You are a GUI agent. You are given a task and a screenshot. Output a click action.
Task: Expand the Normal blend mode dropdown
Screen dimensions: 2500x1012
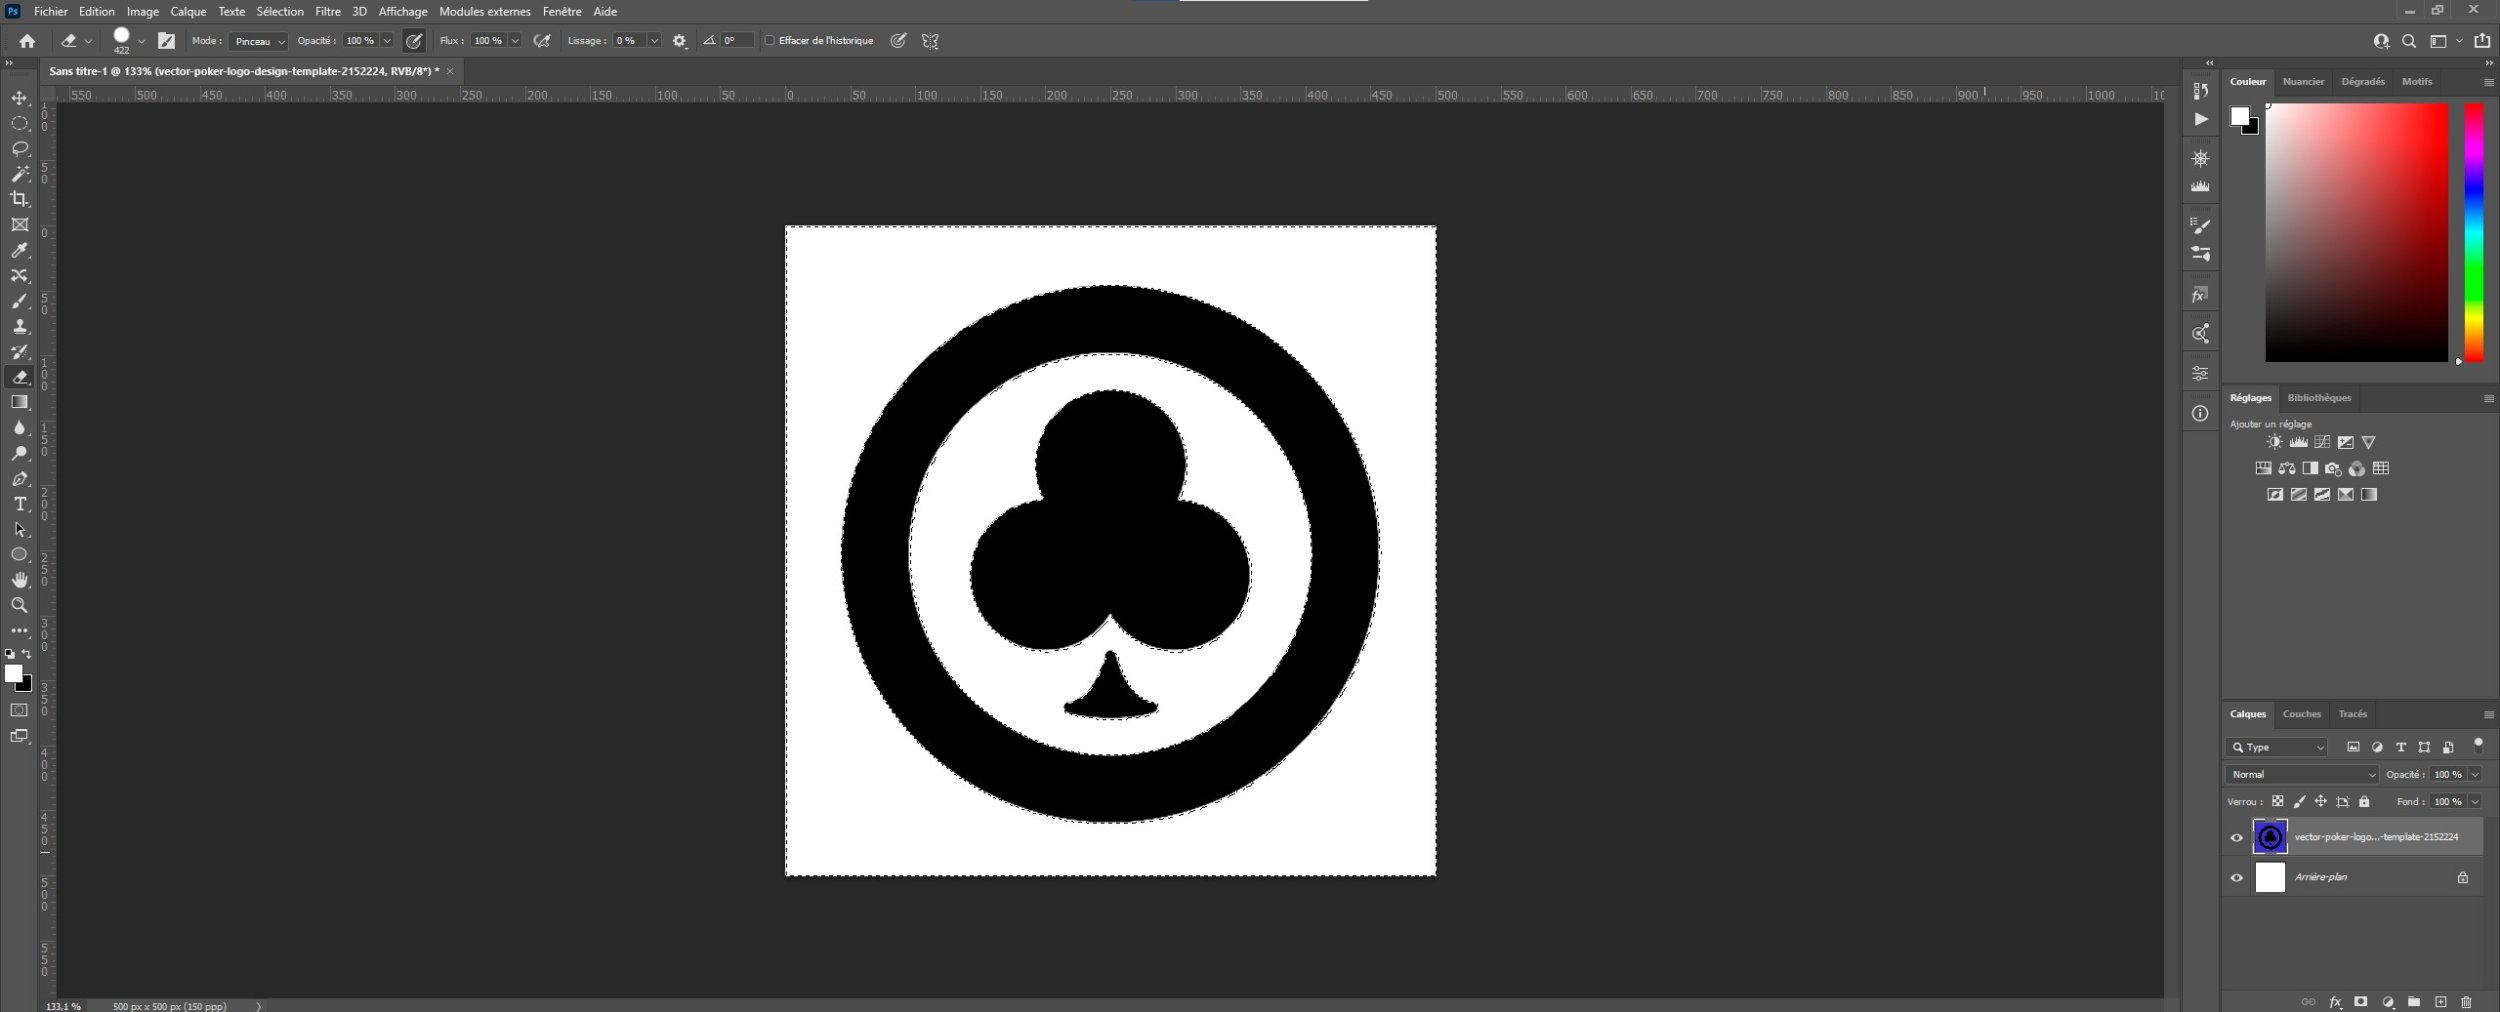pos(2302,775)
